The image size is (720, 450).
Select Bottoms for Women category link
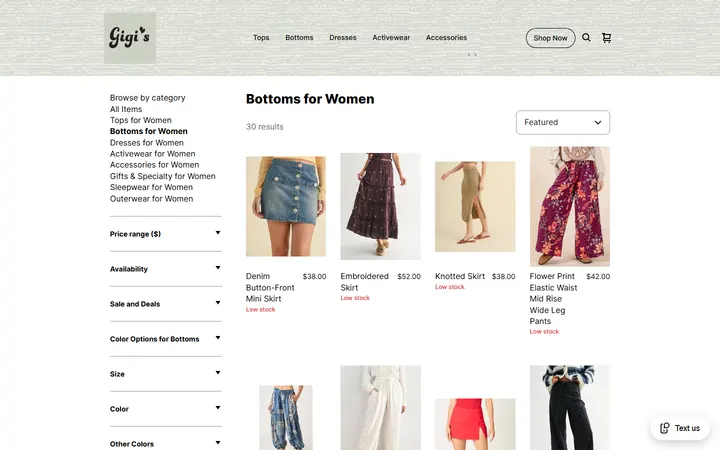pyautogui.click(x=148, y=131)
